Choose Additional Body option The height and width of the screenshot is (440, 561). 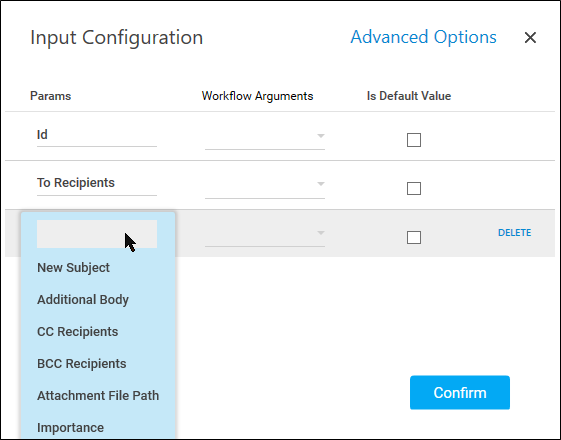coord(83,299)
